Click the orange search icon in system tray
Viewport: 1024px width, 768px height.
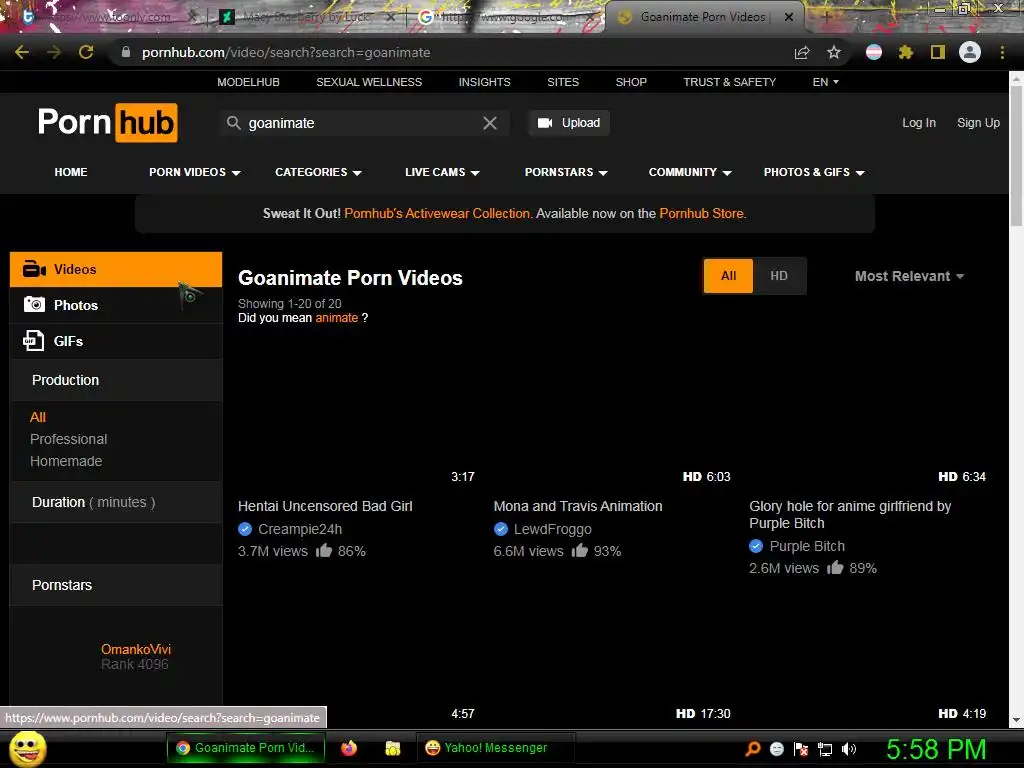753,749
